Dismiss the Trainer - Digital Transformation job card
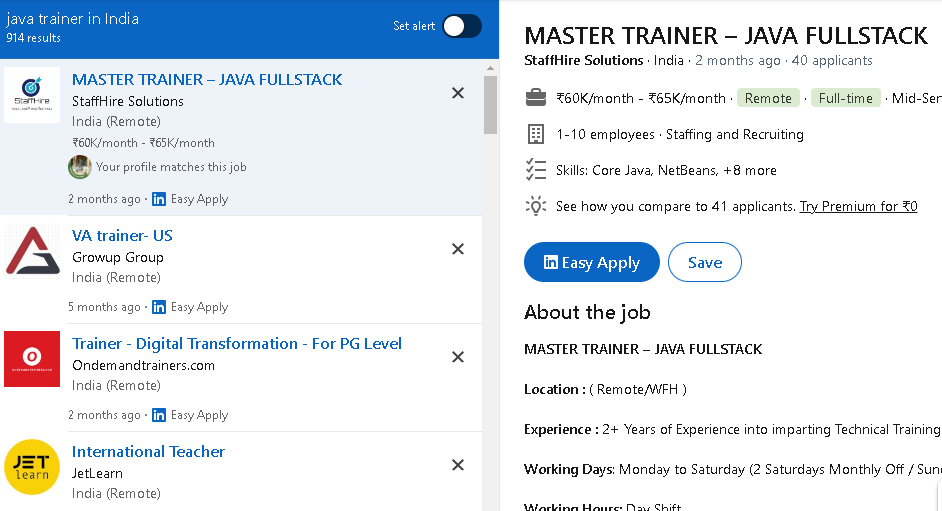Viewport: 942px width, 511px height. click(458, 357)
